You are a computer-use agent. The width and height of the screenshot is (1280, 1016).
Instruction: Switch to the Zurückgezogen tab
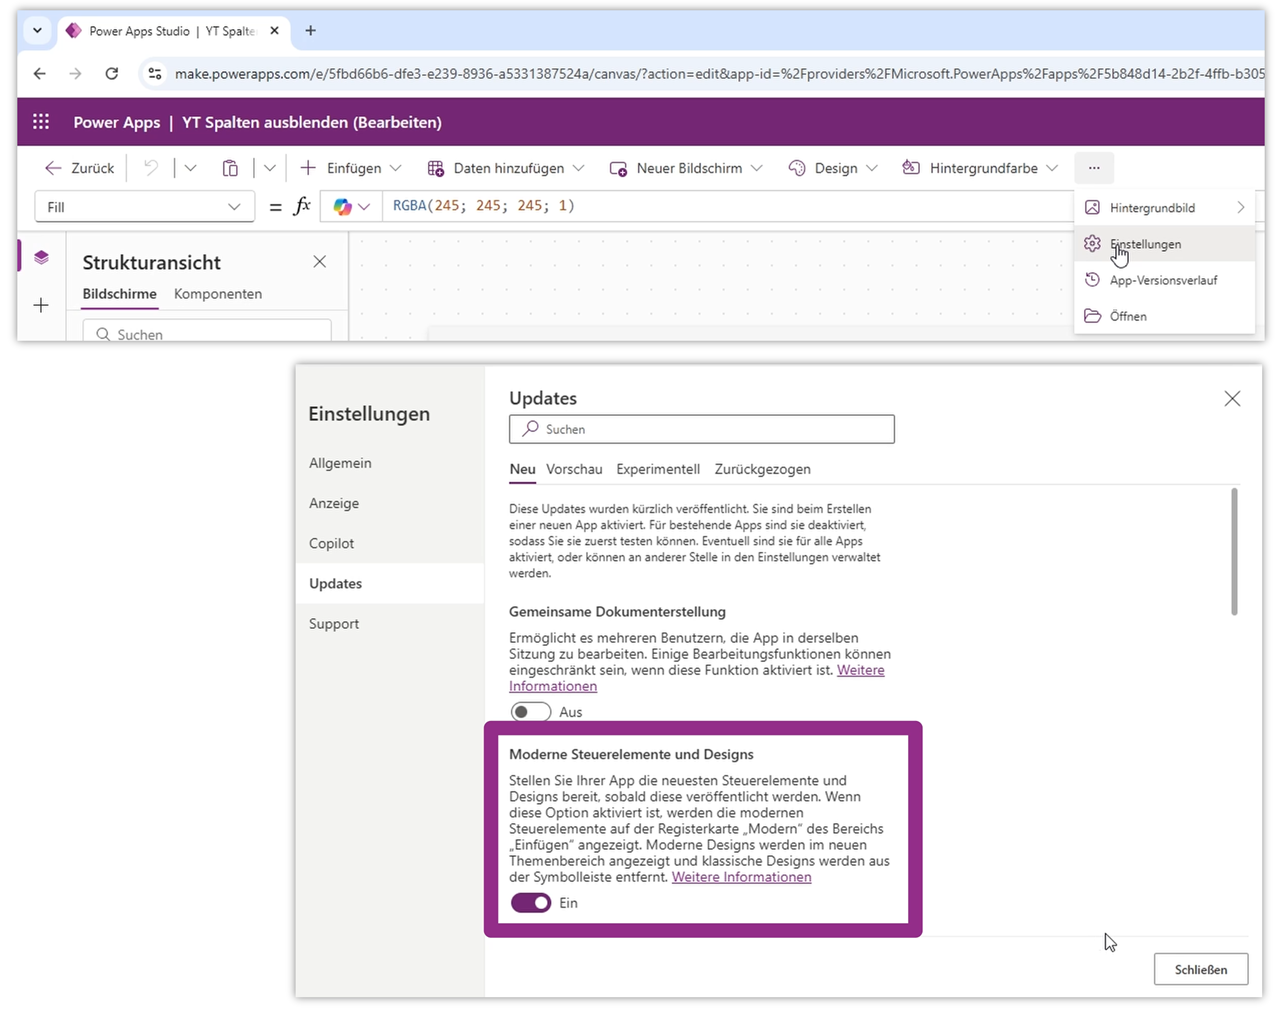[x=762, y=469]
